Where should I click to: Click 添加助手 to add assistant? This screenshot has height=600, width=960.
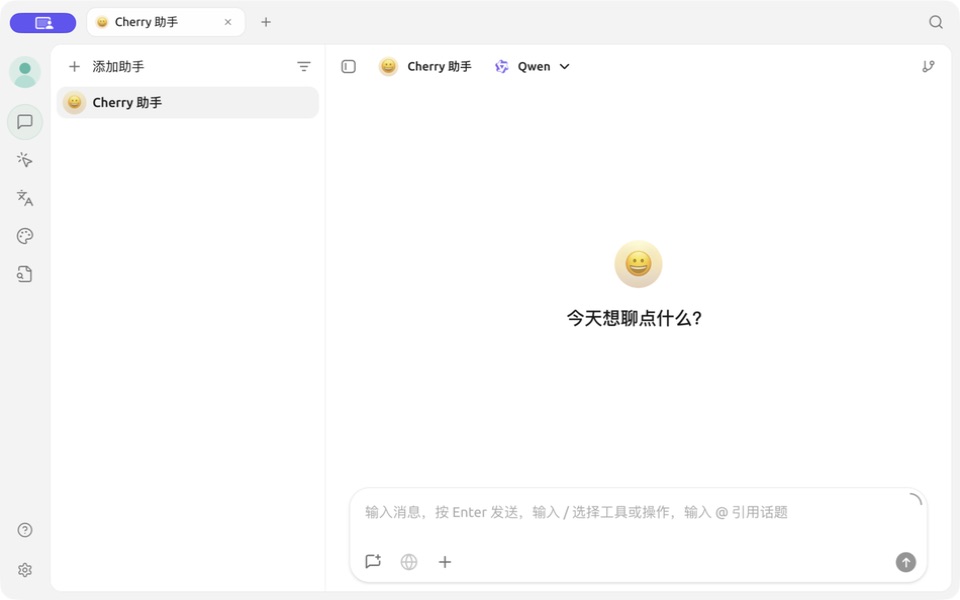click(107, 66)
